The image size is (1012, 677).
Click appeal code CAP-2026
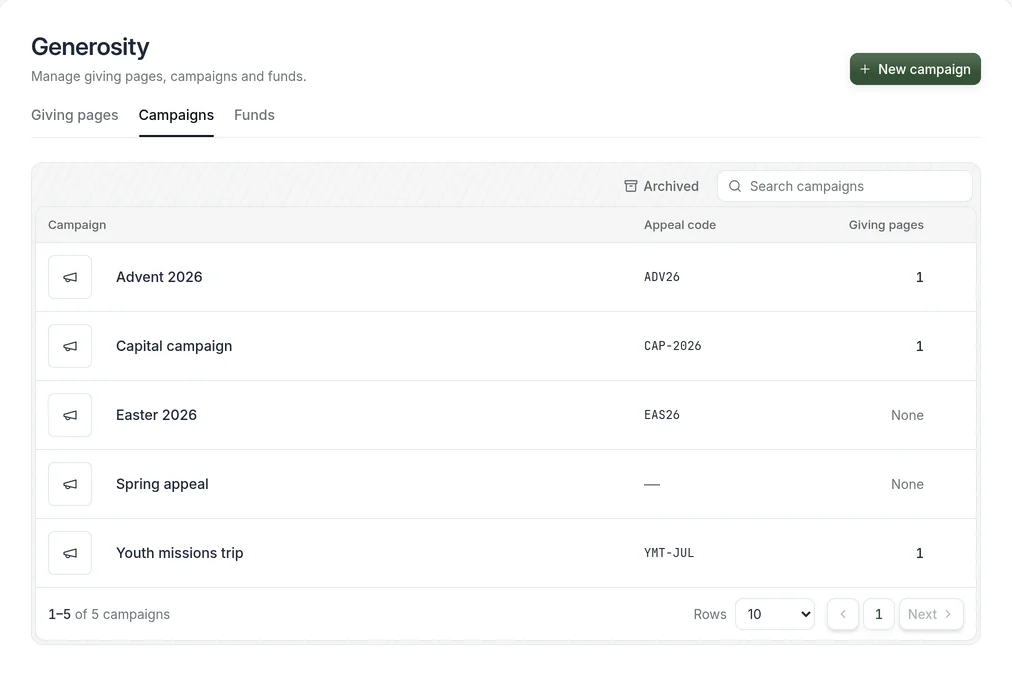(x=673, y=346)
